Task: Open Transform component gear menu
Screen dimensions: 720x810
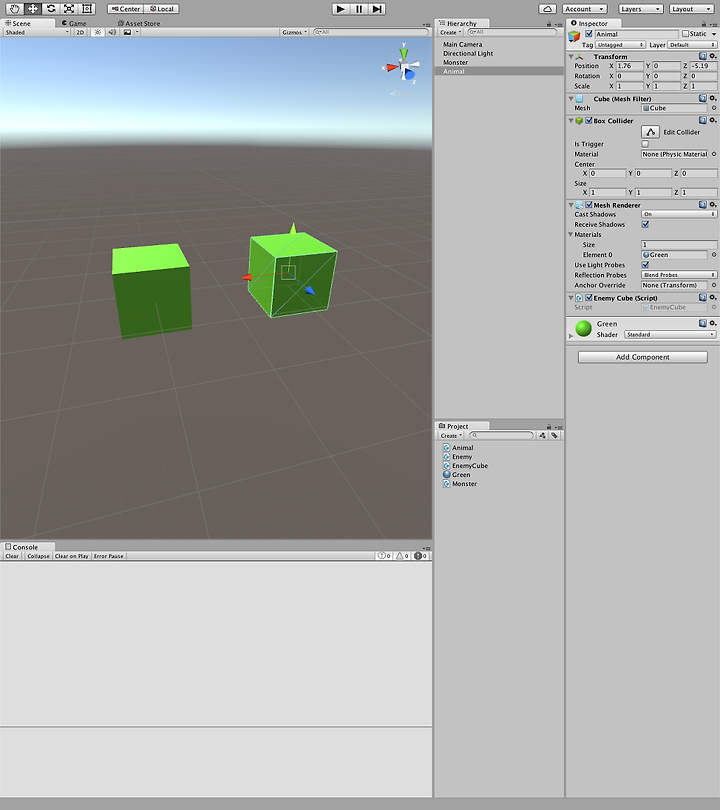Action: 712,56
